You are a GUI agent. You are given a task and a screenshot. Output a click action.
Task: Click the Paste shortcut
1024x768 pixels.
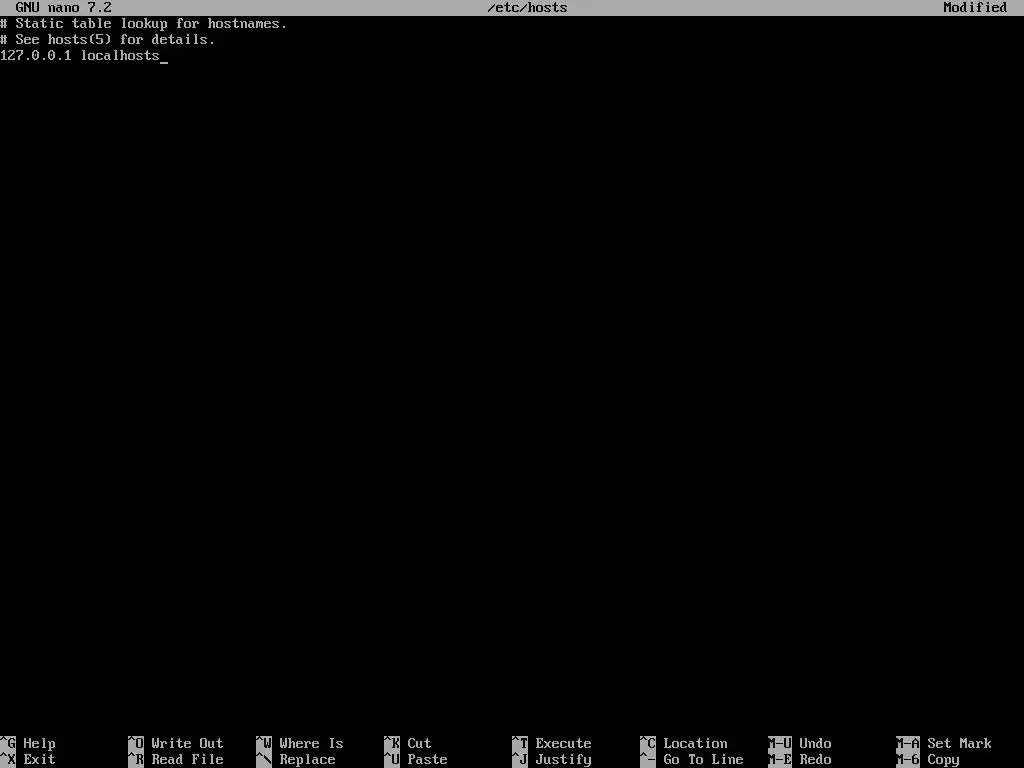(x=416, y=760)
